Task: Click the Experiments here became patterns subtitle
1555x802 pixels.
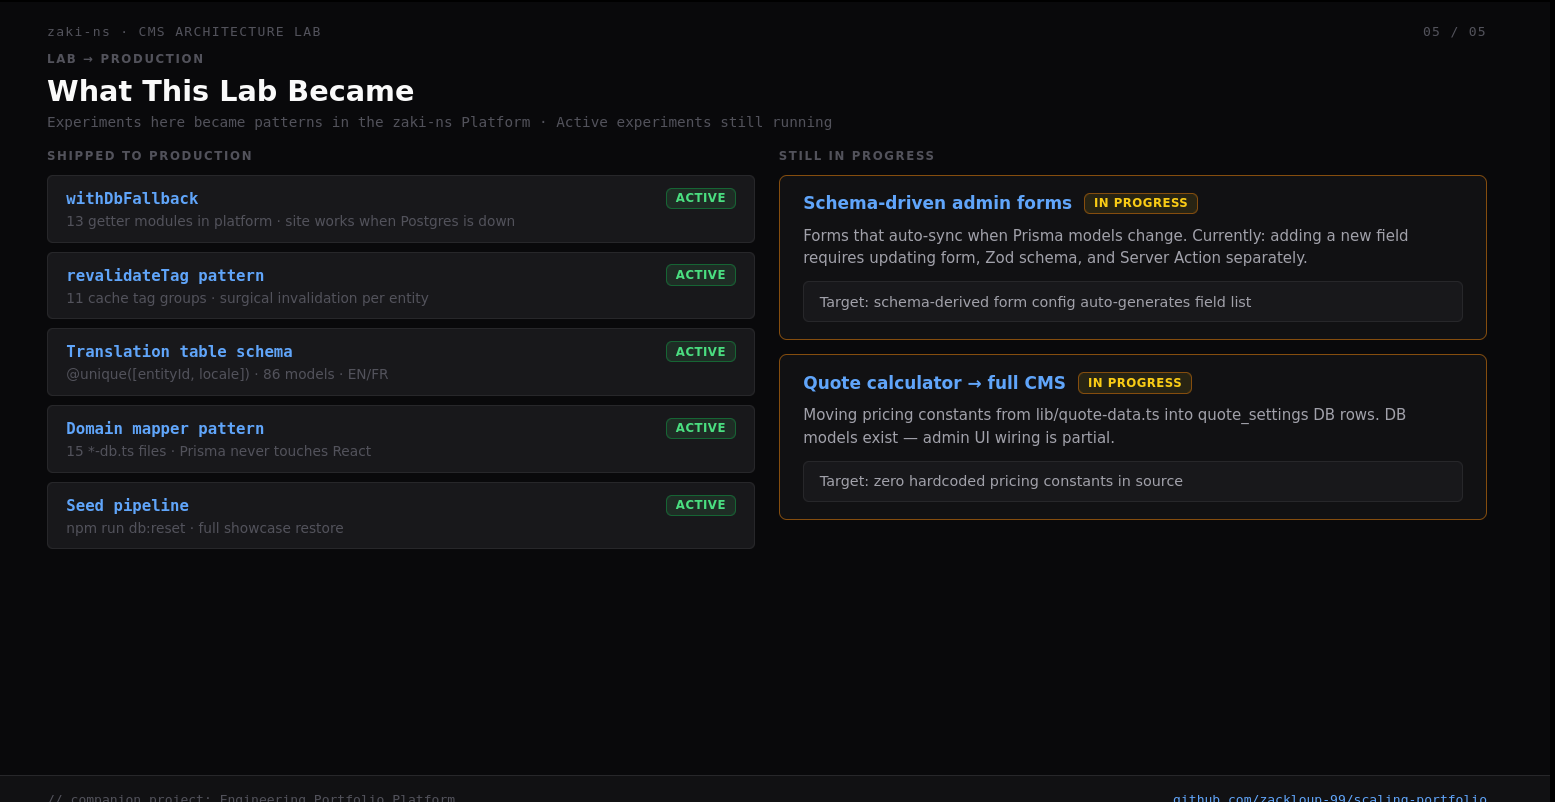Action: pyautogui.click(x=439, y=122)
